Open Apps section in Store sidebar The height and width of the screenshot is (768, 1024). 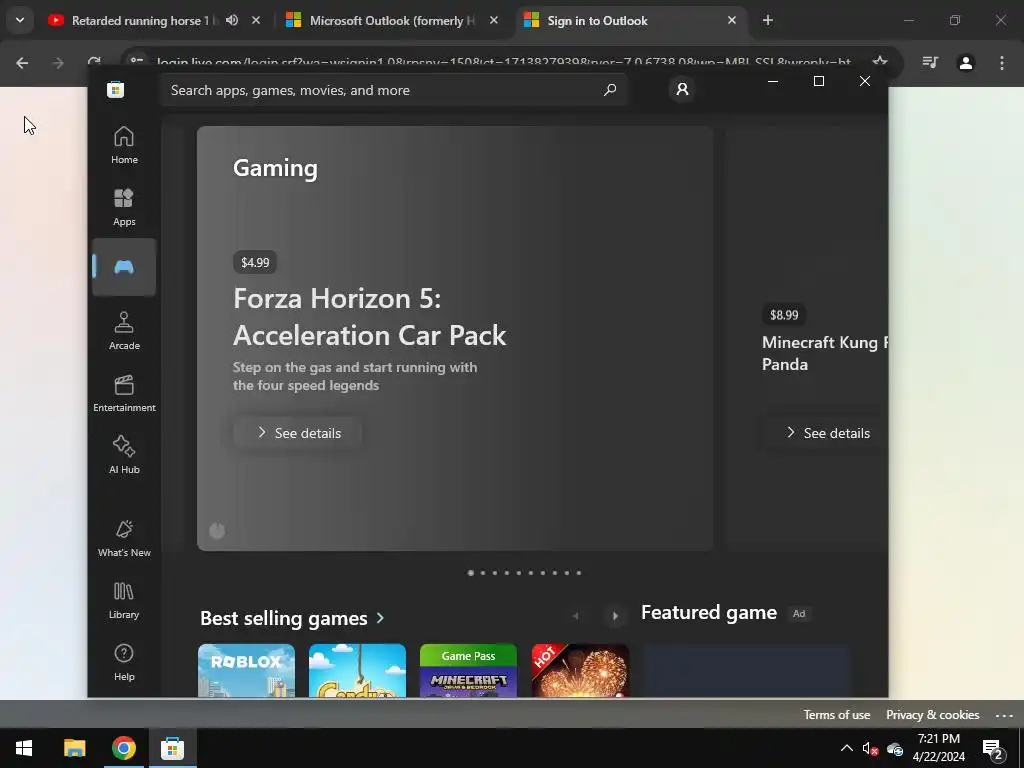point(124,207)
